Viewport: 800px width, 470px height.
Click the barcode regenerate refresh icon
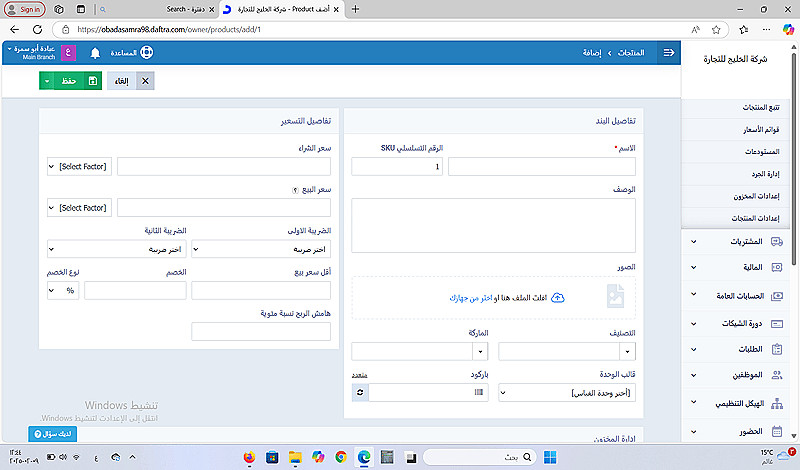(x=360, y=392)
